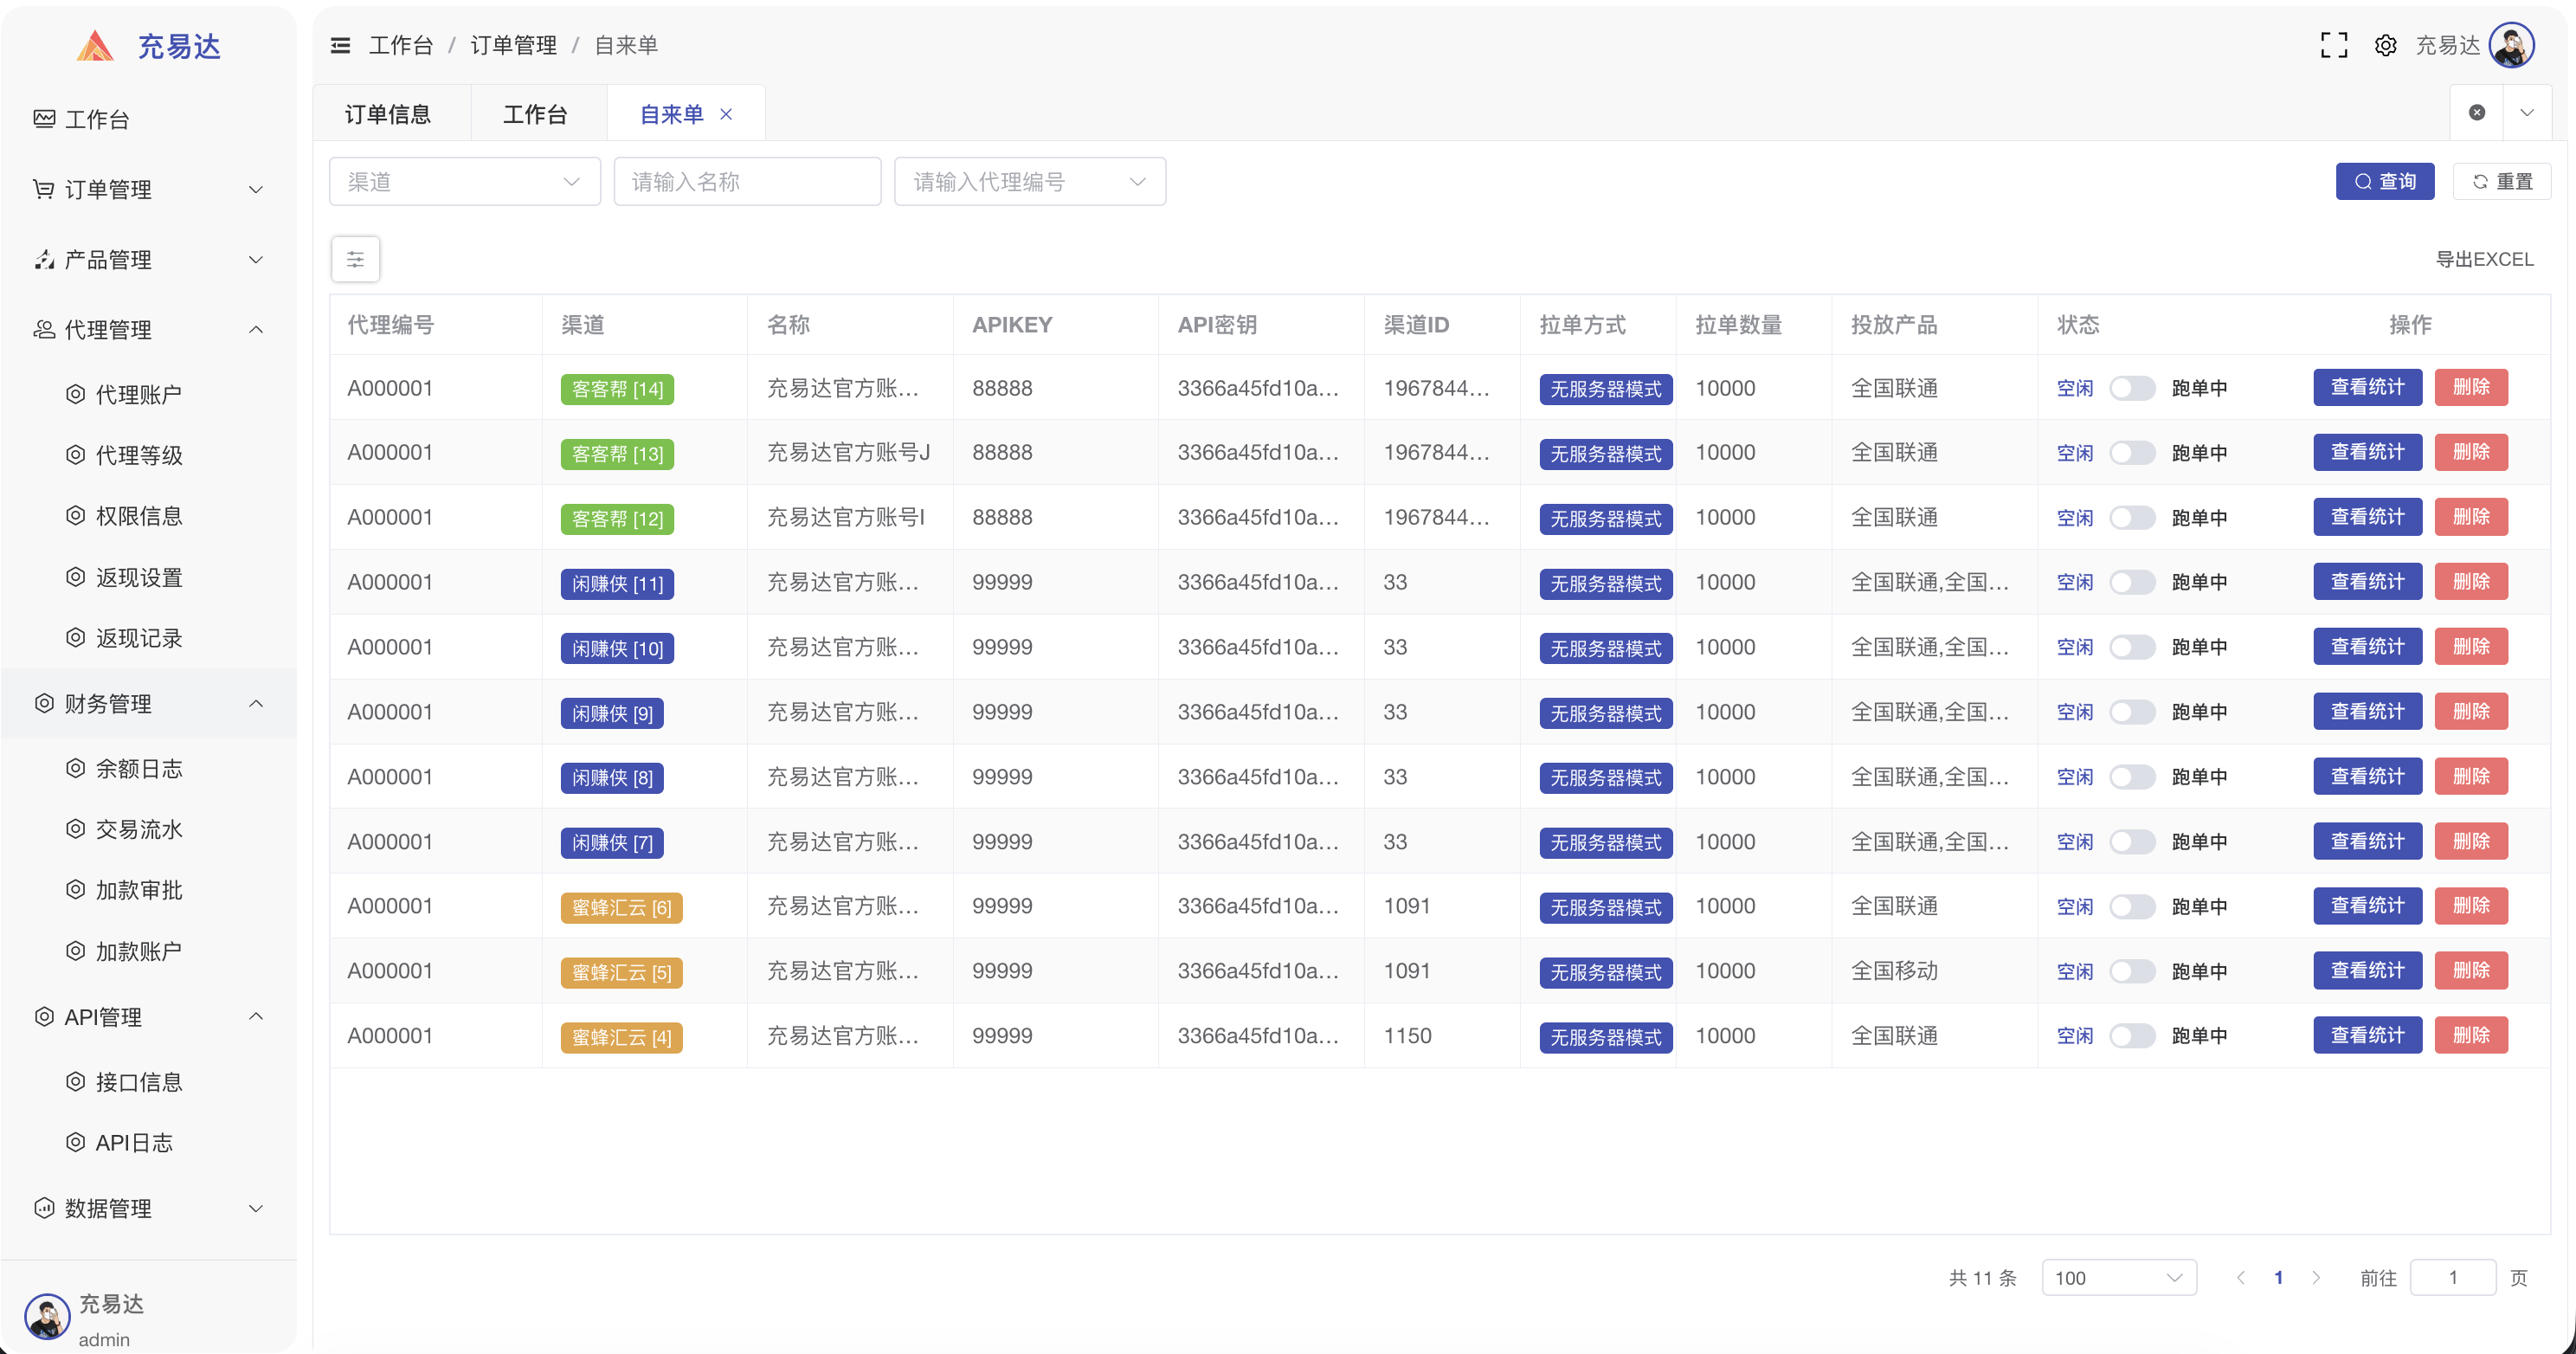Toggle status switch for 客客帮 [12] row
The width and height of the screenshot is (2576, 1354).
pyautogui.click(x=2132, y=518)
